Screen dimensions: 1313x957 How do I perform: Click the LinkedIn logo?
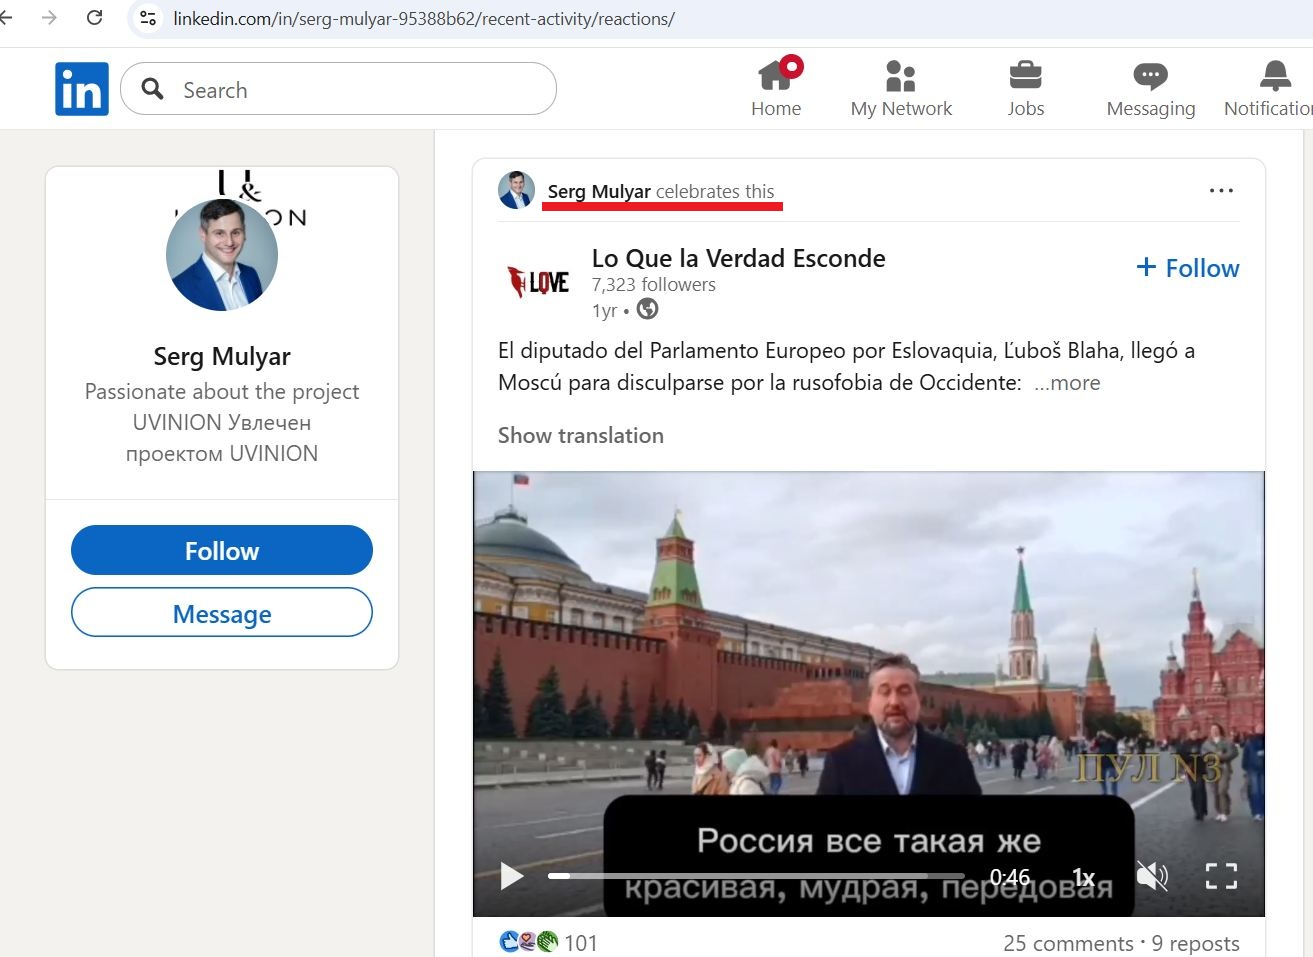point(81,88)
